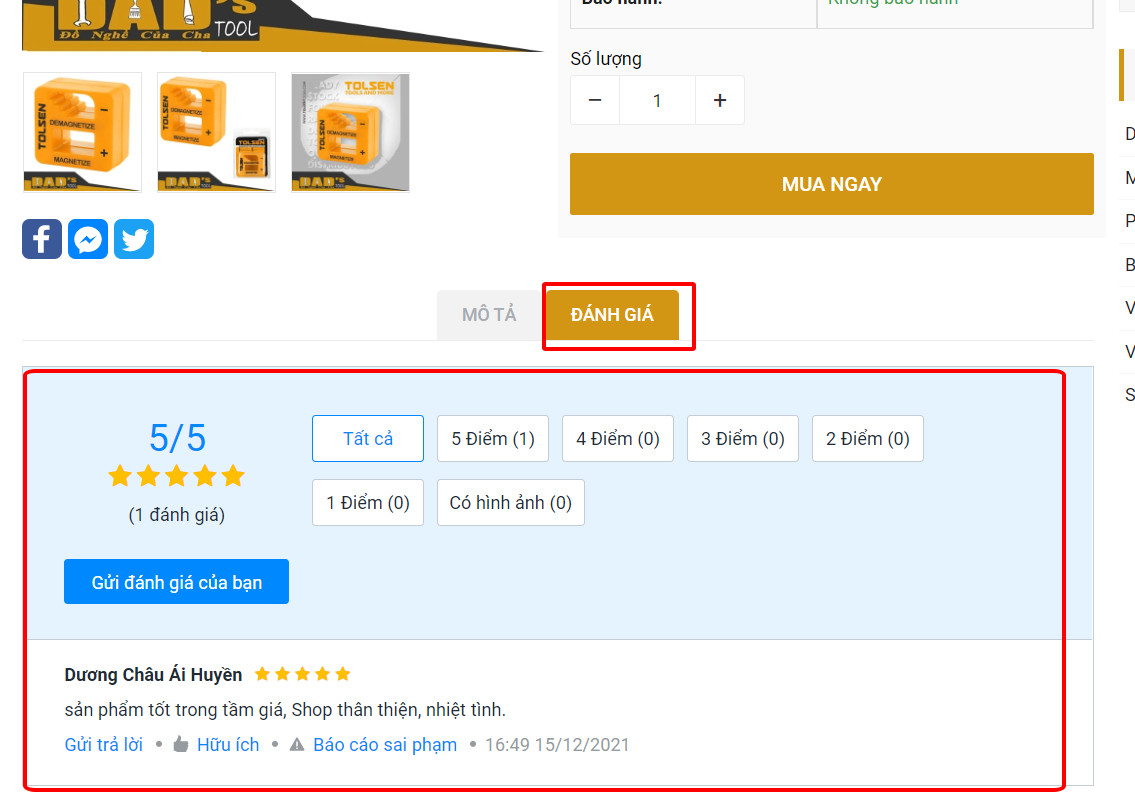Screen dimensions: 1135x807
Task: Share via Messenger icon
Action: [88, 239]
